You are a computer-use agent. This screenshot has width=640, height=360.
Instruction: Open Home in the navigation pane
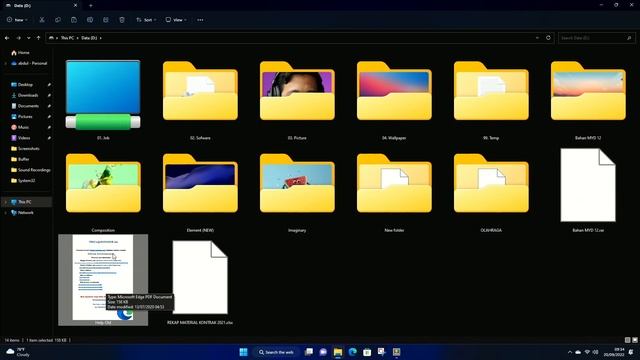pyautogui.click(x=24, y=53)
